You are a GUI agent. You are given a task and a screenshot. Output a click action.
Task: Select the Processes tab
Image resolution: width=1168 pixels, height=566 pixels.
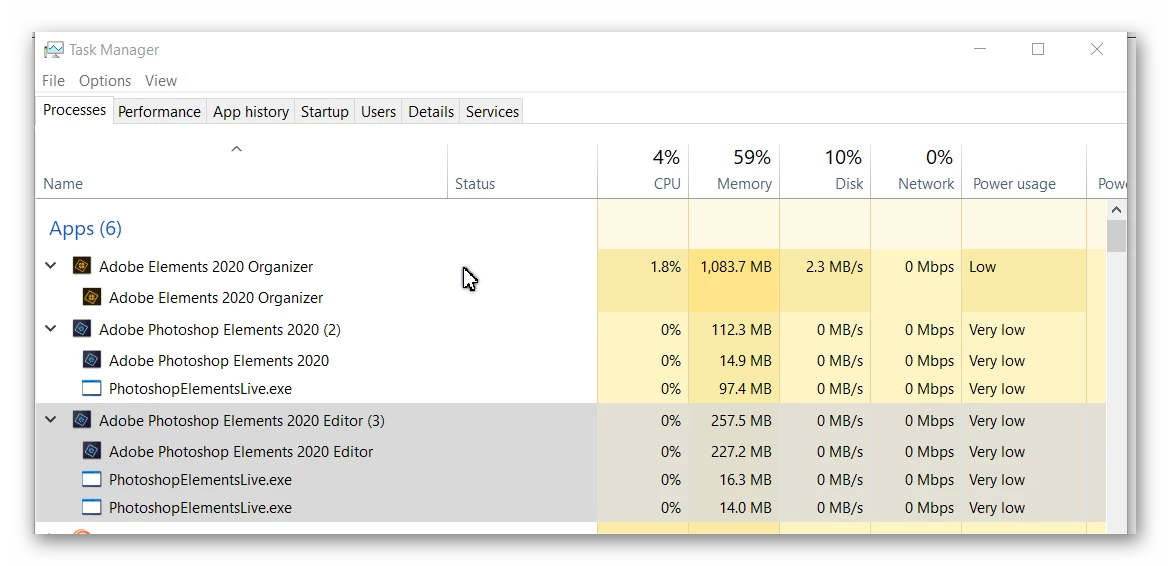(74, 110)
